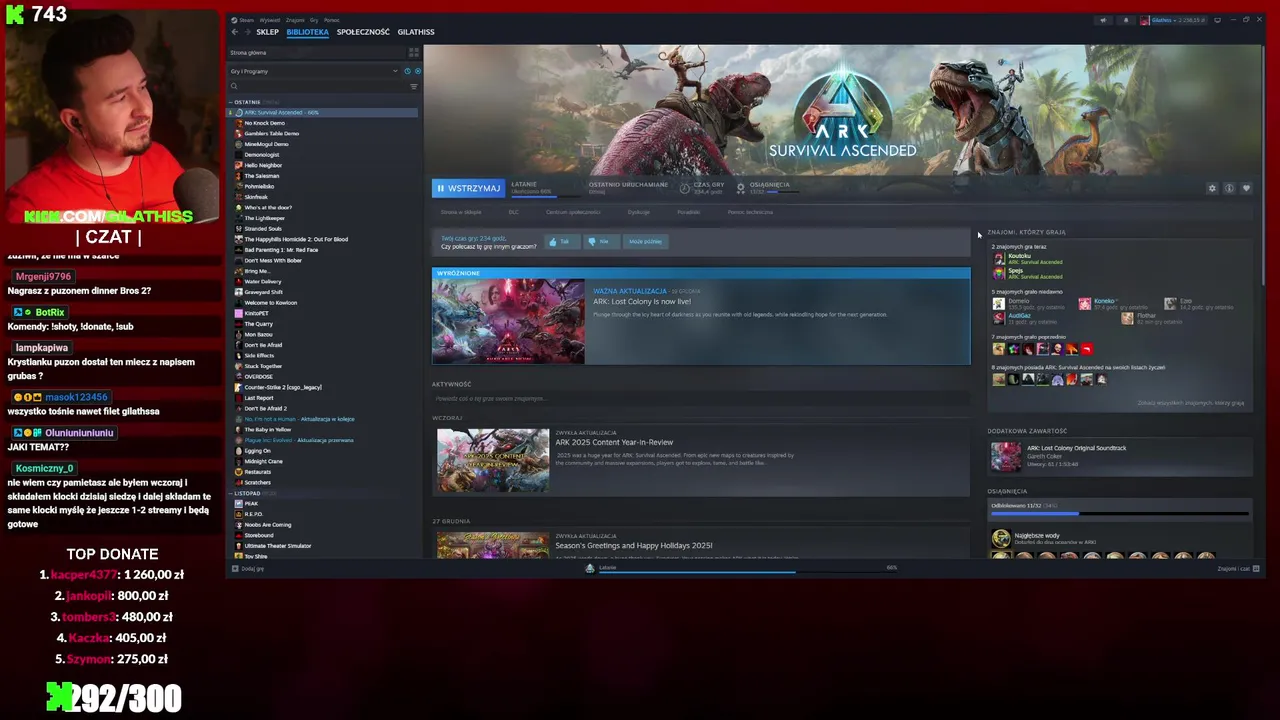Go forward with the navigation arrow

pyautogui.click(x=246, y=32)
